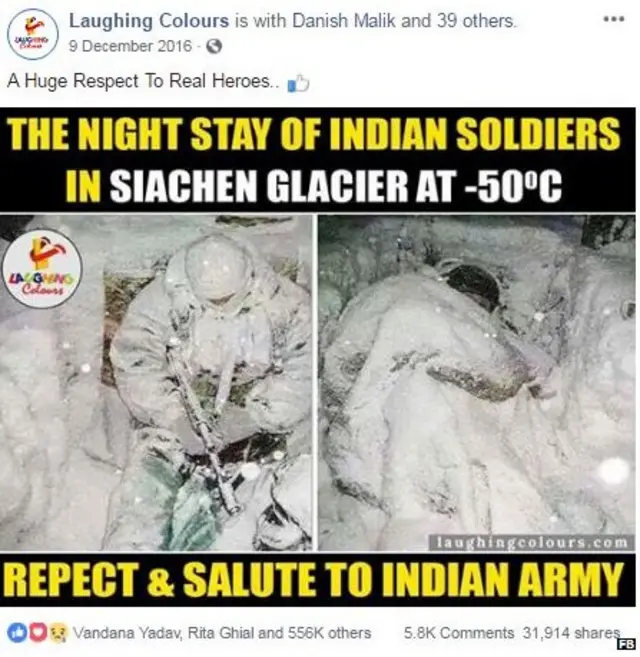Open the right snow-covered soldier photo

click(x=477, y=383)
